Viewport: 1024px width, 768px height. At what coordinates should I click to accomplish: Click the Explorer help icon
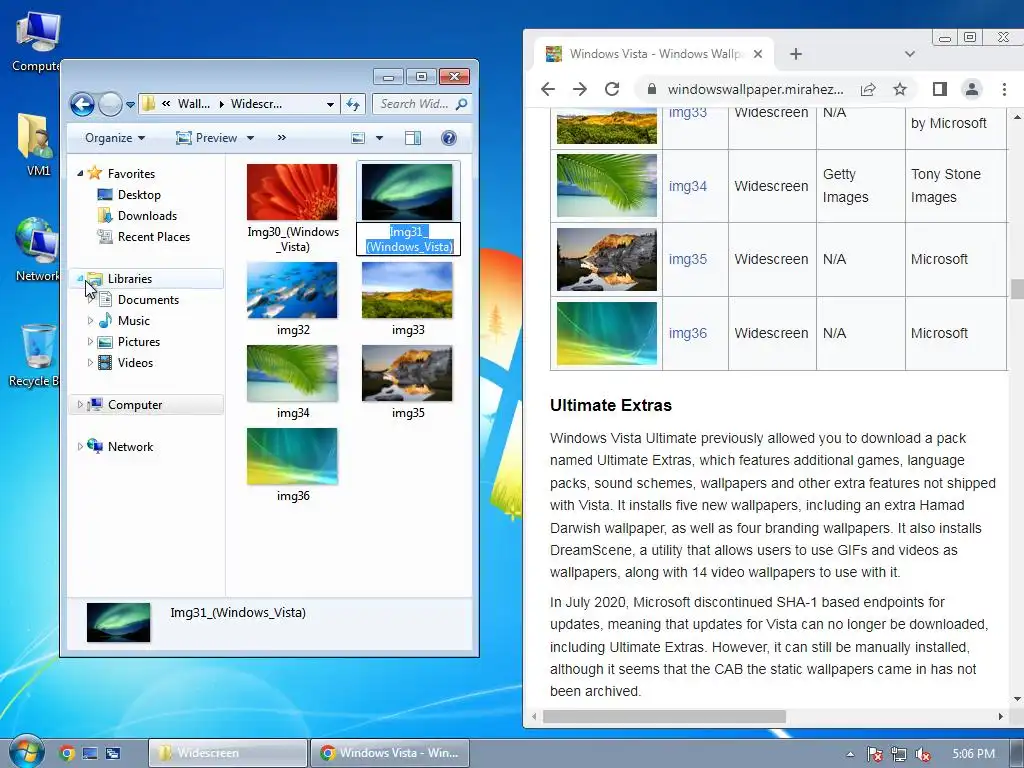coord(449,138)
